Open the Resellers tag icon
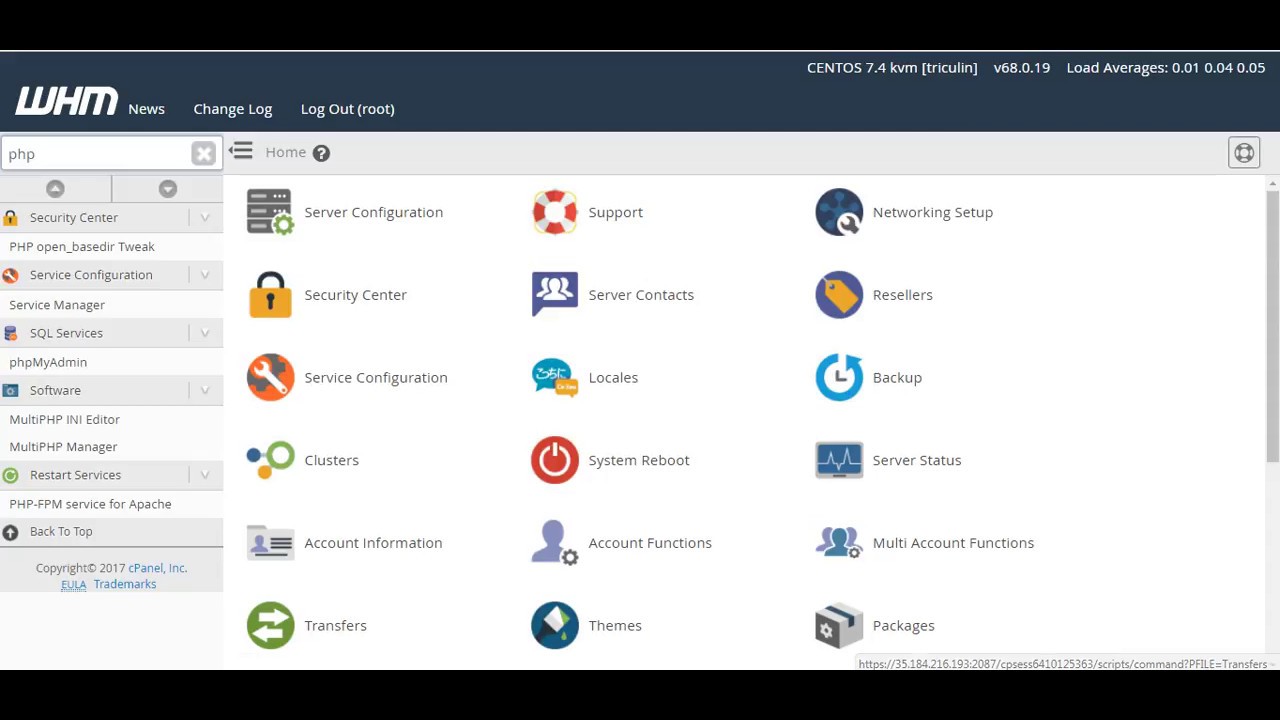The image size is (1280, 720). pyautogui.click(x=839, y=295)
